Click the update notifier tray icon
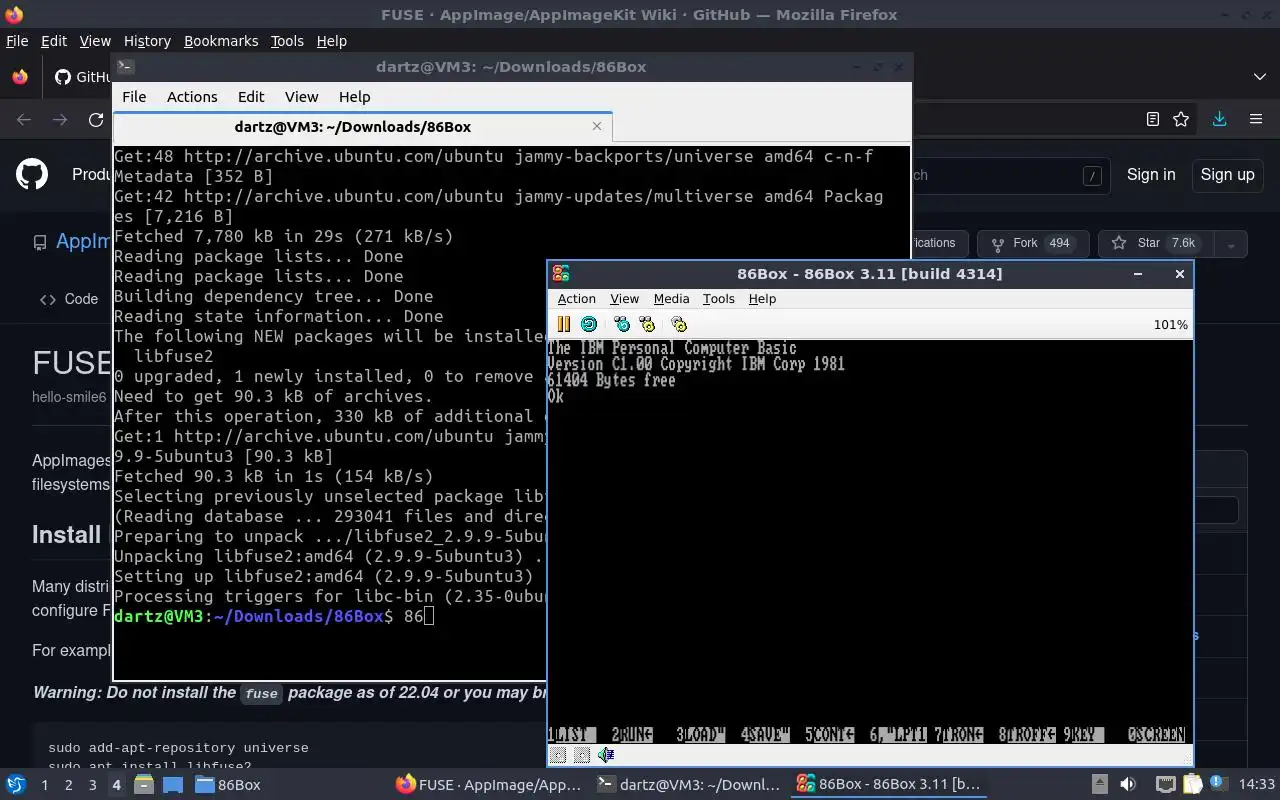 1219,784
